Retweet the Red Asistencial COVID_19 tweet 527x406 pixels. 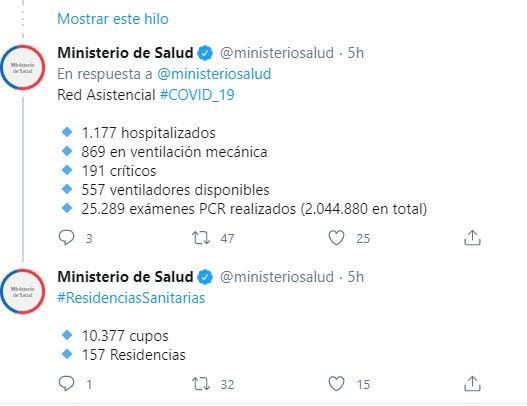tap(201, 238)
